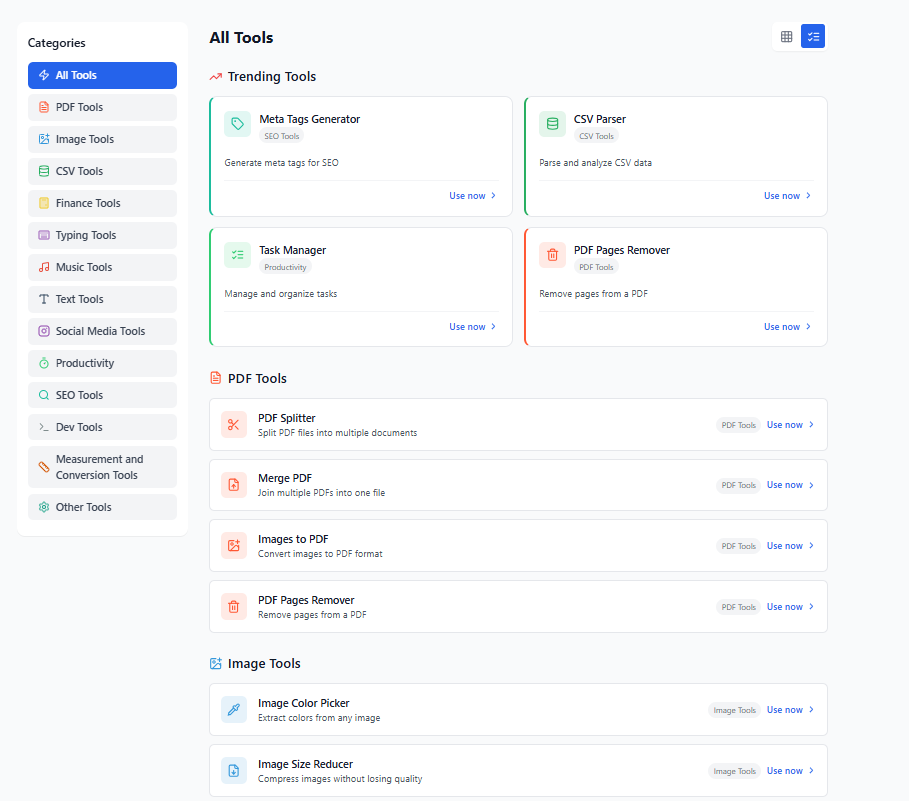Click the Social Media Tools instagram icon
Viewport: 909px width, 801px height.
pyautogui.click(x=44, y=331)
